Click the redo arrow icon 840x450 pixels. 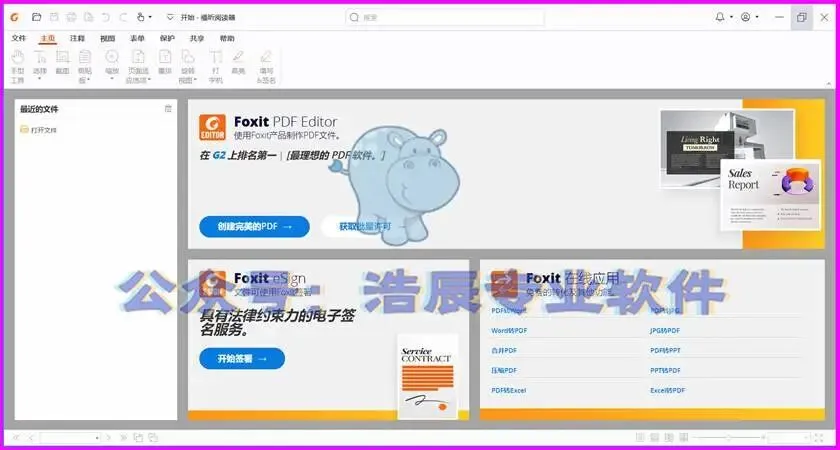[x=123, y=17]
